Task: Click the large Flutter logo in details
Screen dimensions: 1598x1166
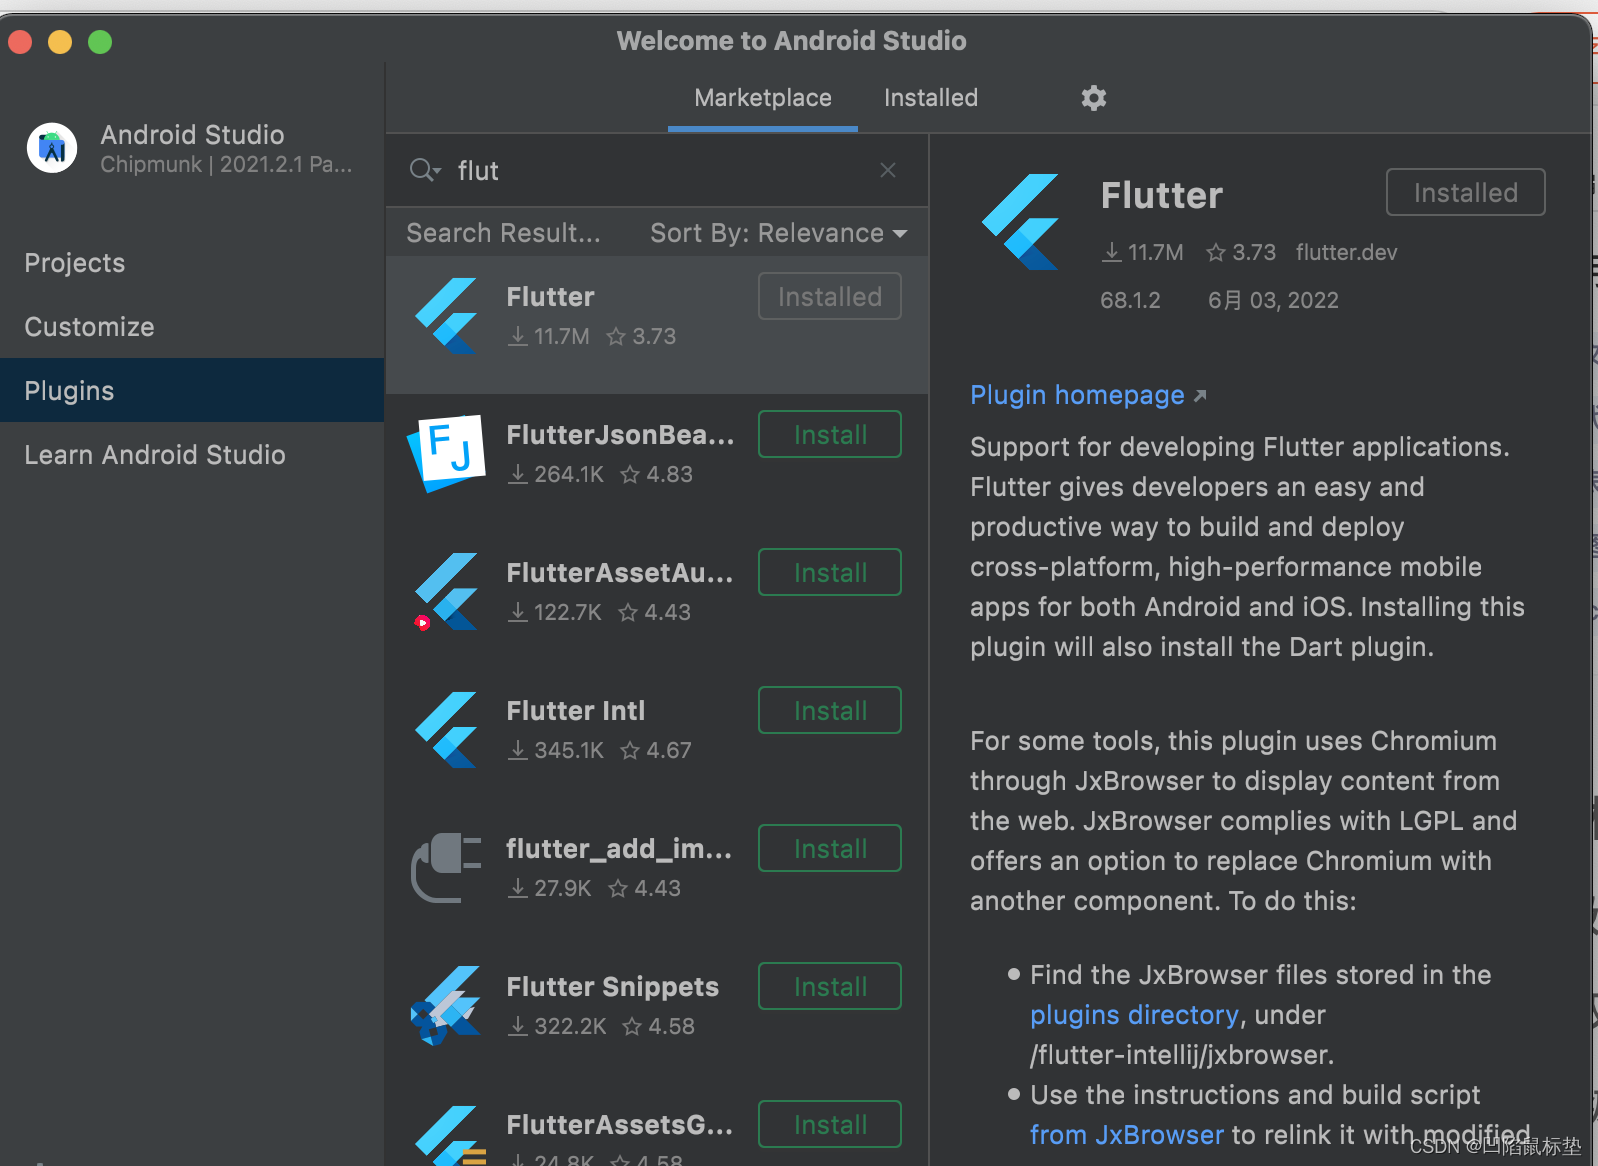Action: pyautogui.click(x=1021, y=222)
